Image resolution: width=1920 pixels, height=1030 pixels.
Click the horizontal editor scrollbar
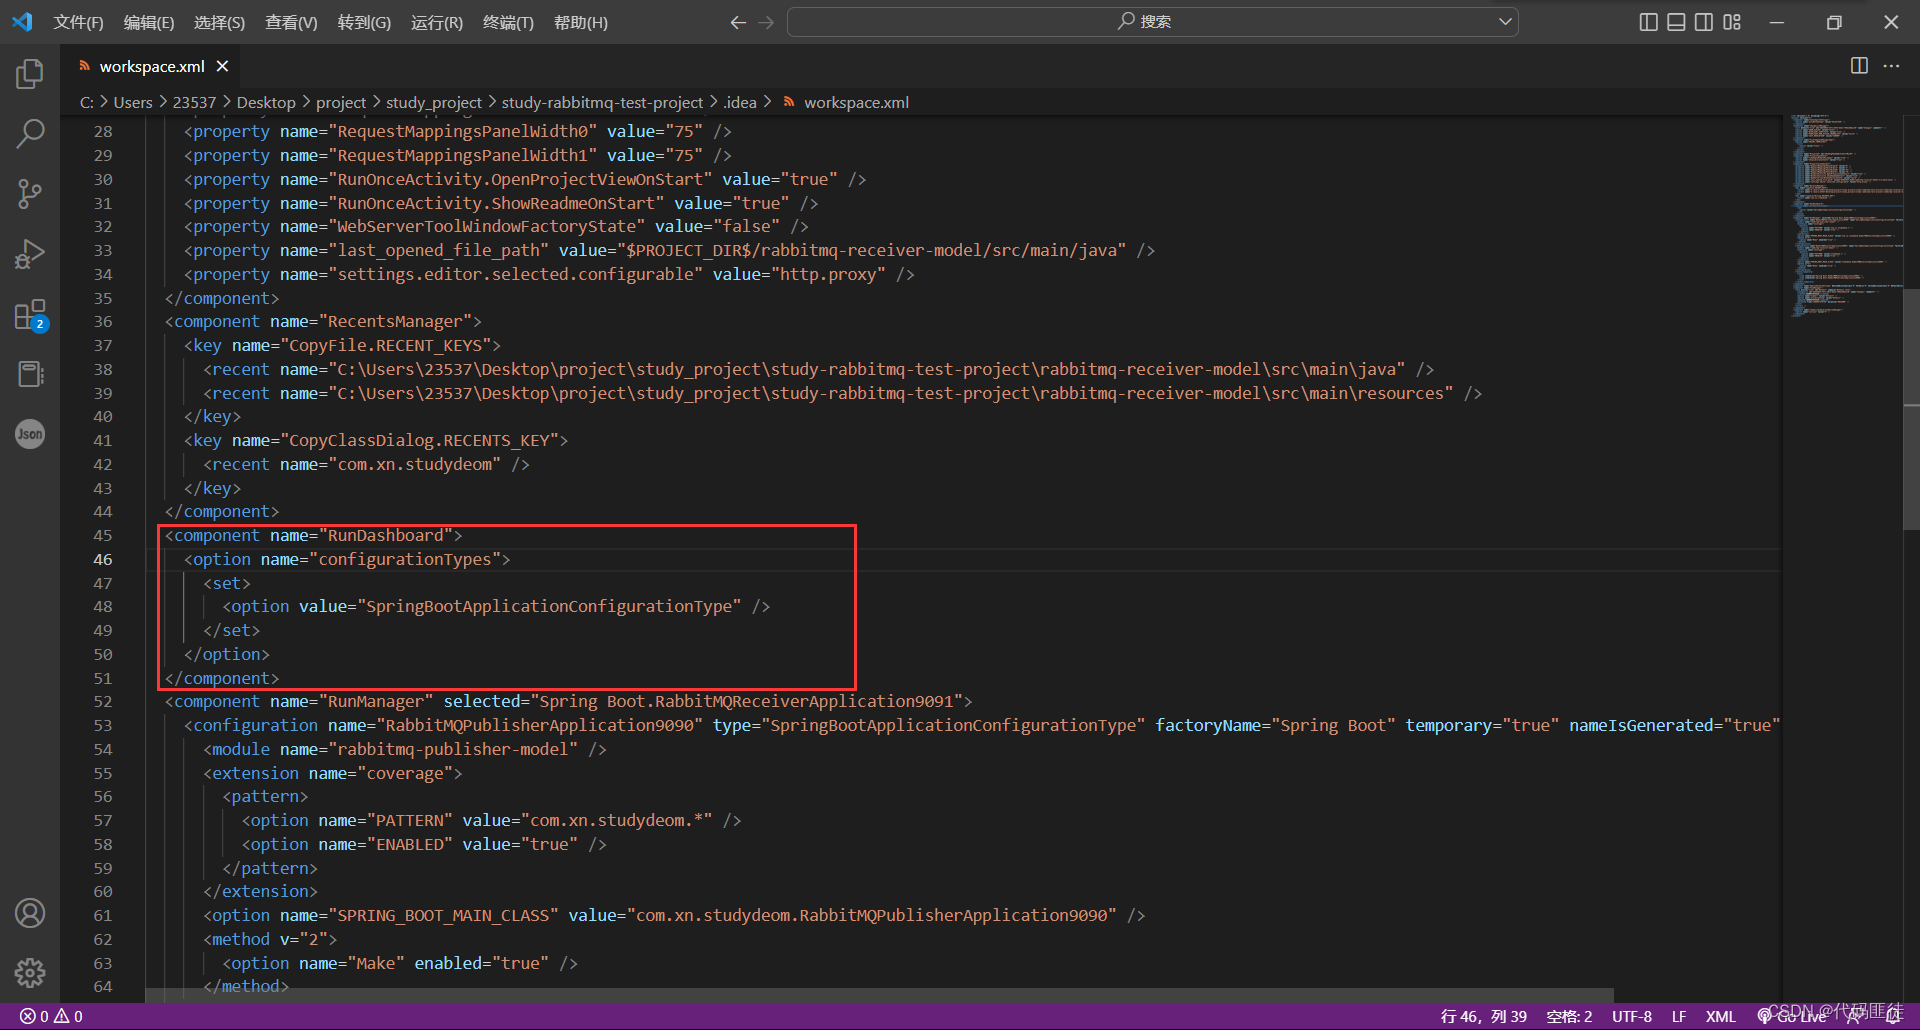880,995
